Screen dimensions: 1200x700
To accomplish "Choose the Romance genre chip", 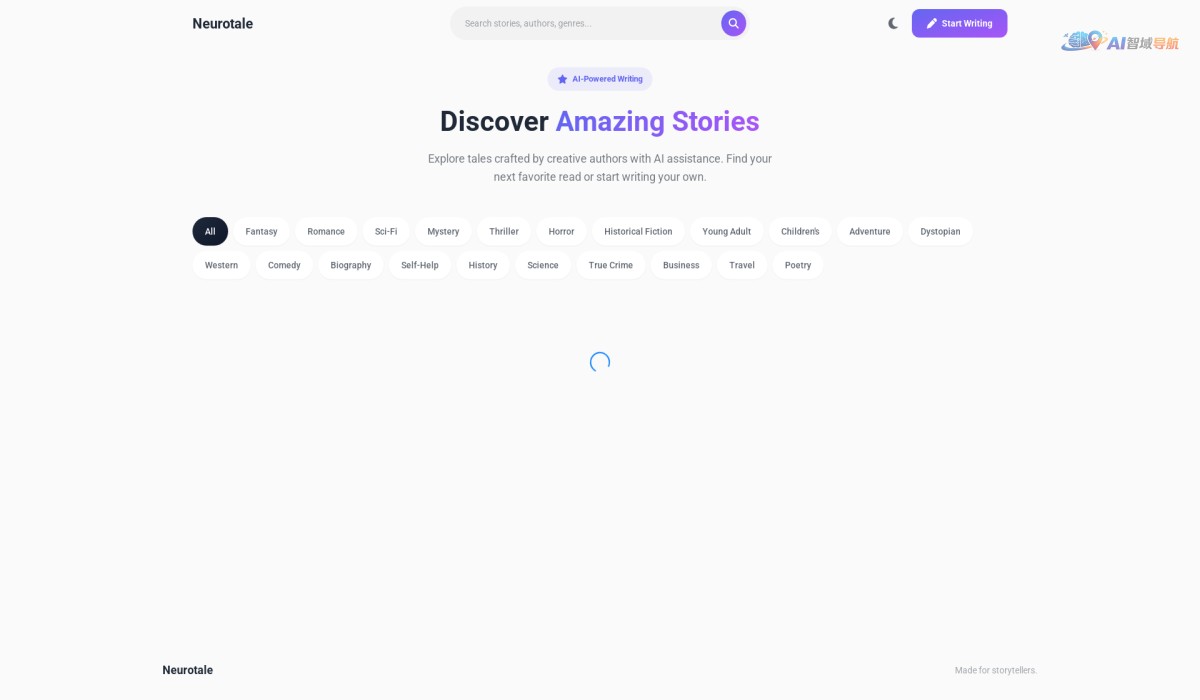I will pos(326,231).
